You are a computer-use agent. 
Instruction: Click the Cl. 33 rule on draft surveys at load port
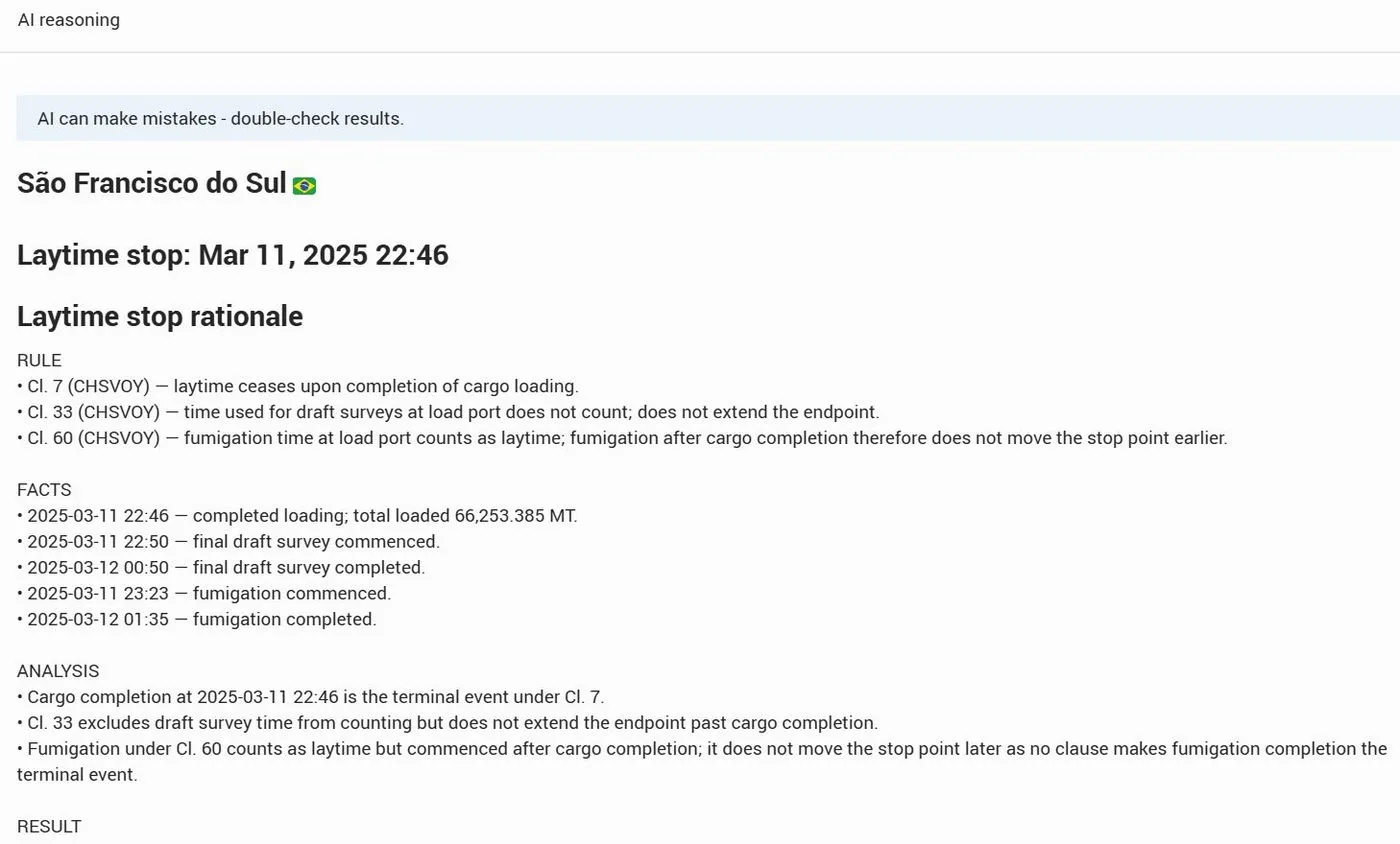tap(448, 412)
